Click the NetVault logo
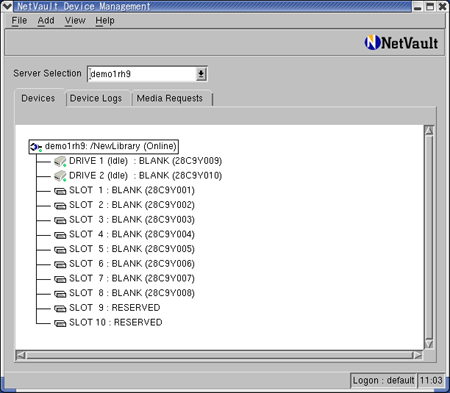The width and height of the screenshot is (450, 393). tap(401, 43)
